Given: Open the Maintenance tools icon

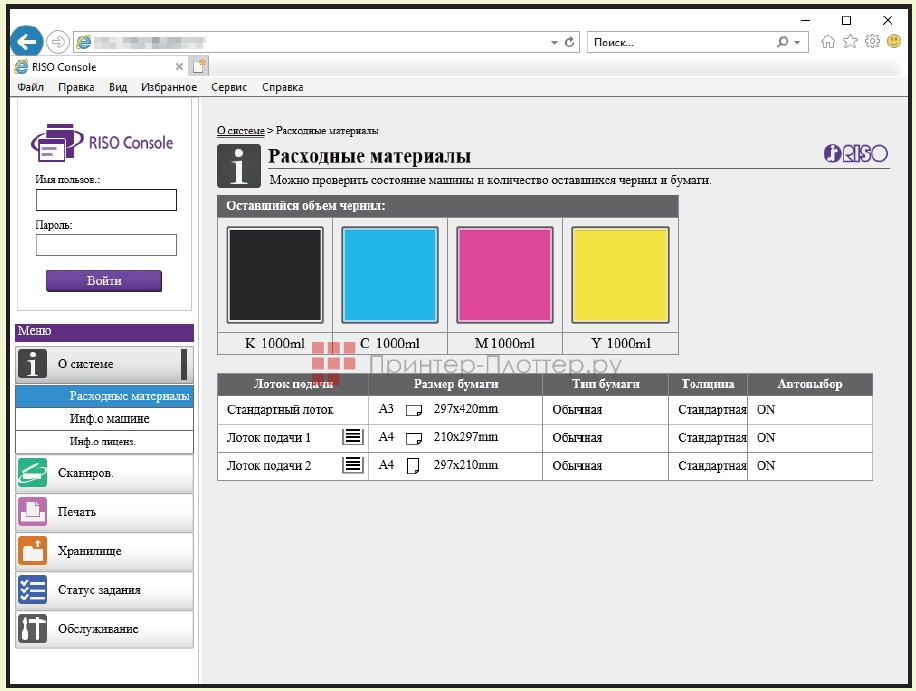Looking at the screenshot, I should [x=33, y=629].
